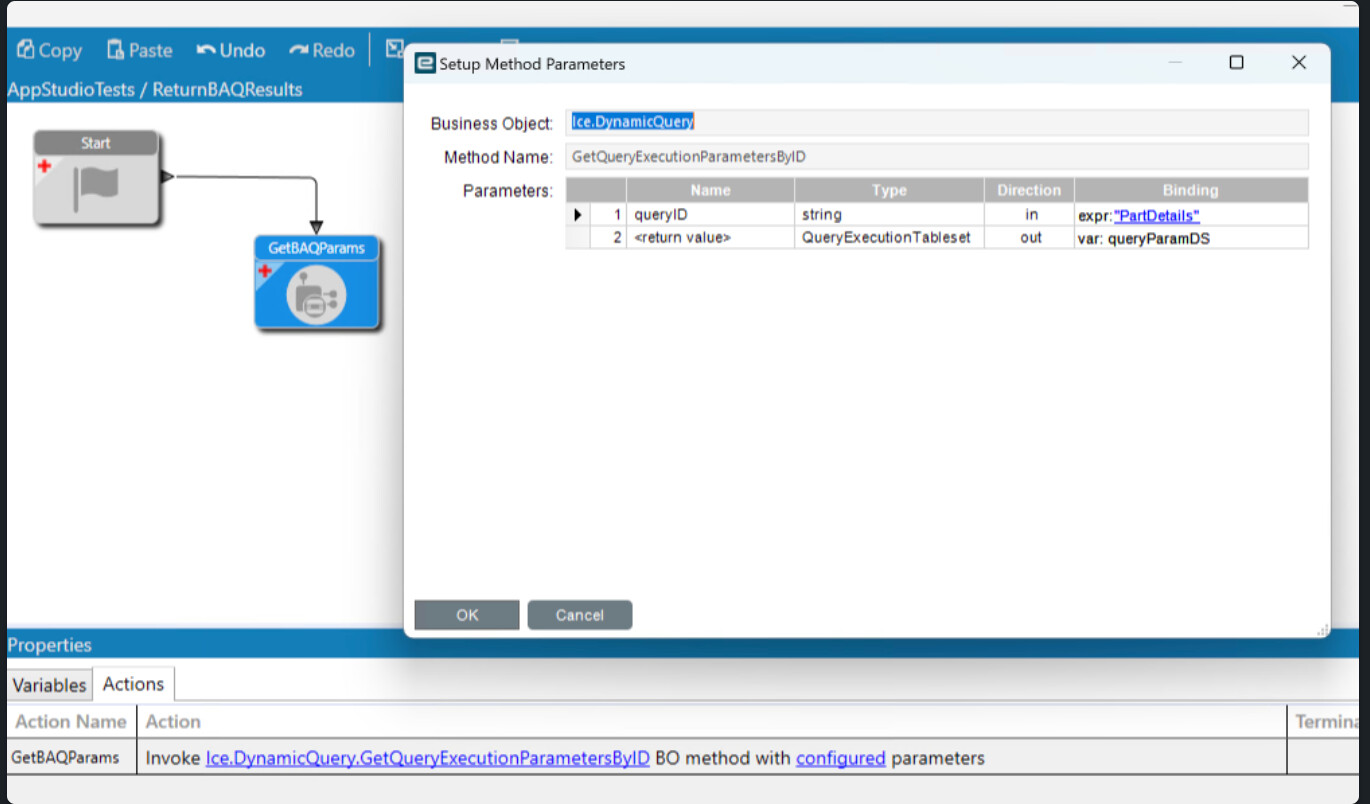Minimize the Setup Method Parameters dialog
This screenshot has width=1370, height=804.
[1174, 63]
